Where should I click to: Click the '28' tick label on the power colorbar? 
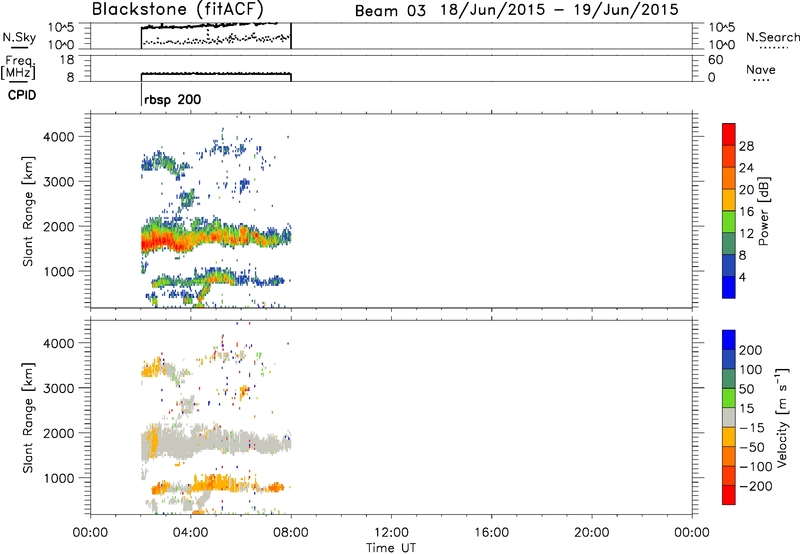746,146
